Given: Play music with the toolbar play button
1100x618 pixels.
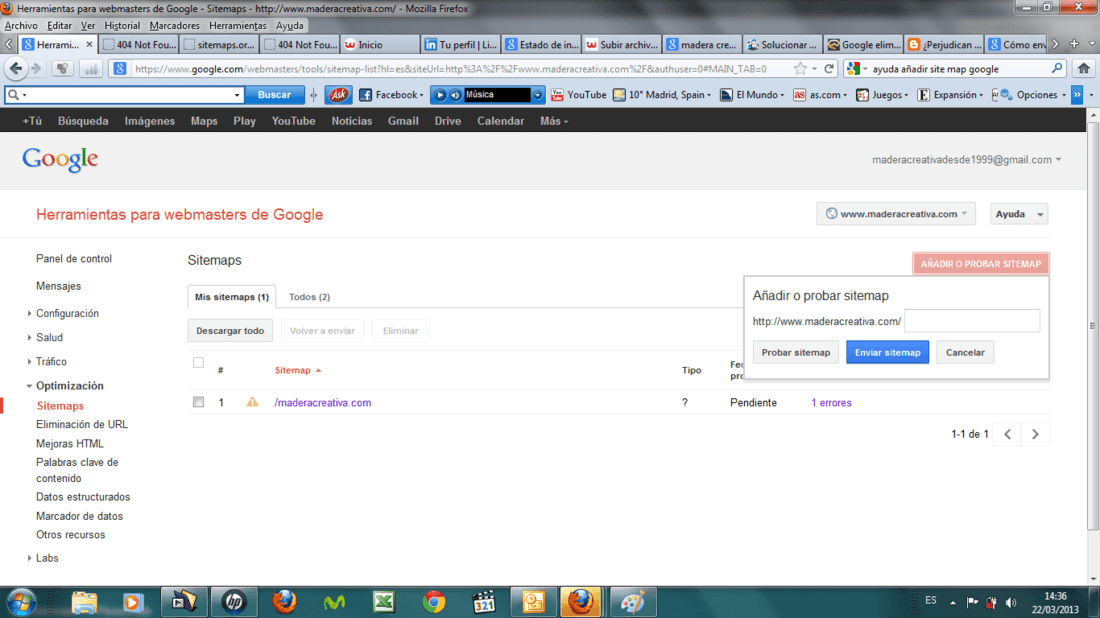Looking at the screenshot, I should [440, 95].
